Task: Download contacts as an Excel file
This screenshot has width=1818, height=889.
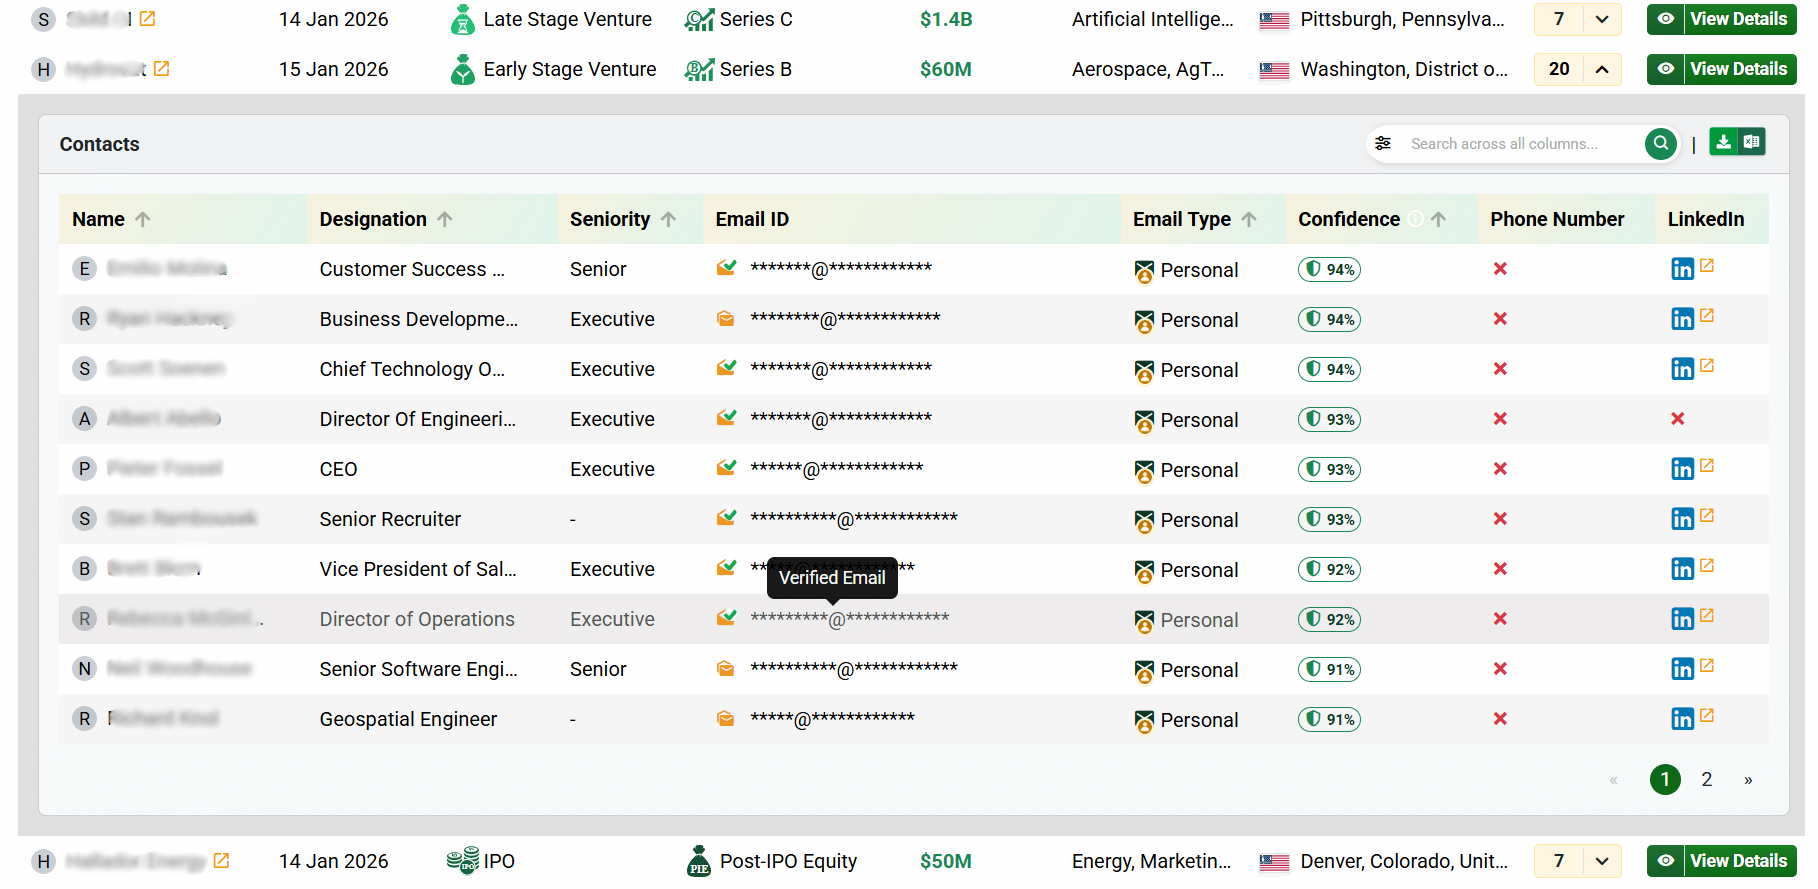Action: (1751, 143)
